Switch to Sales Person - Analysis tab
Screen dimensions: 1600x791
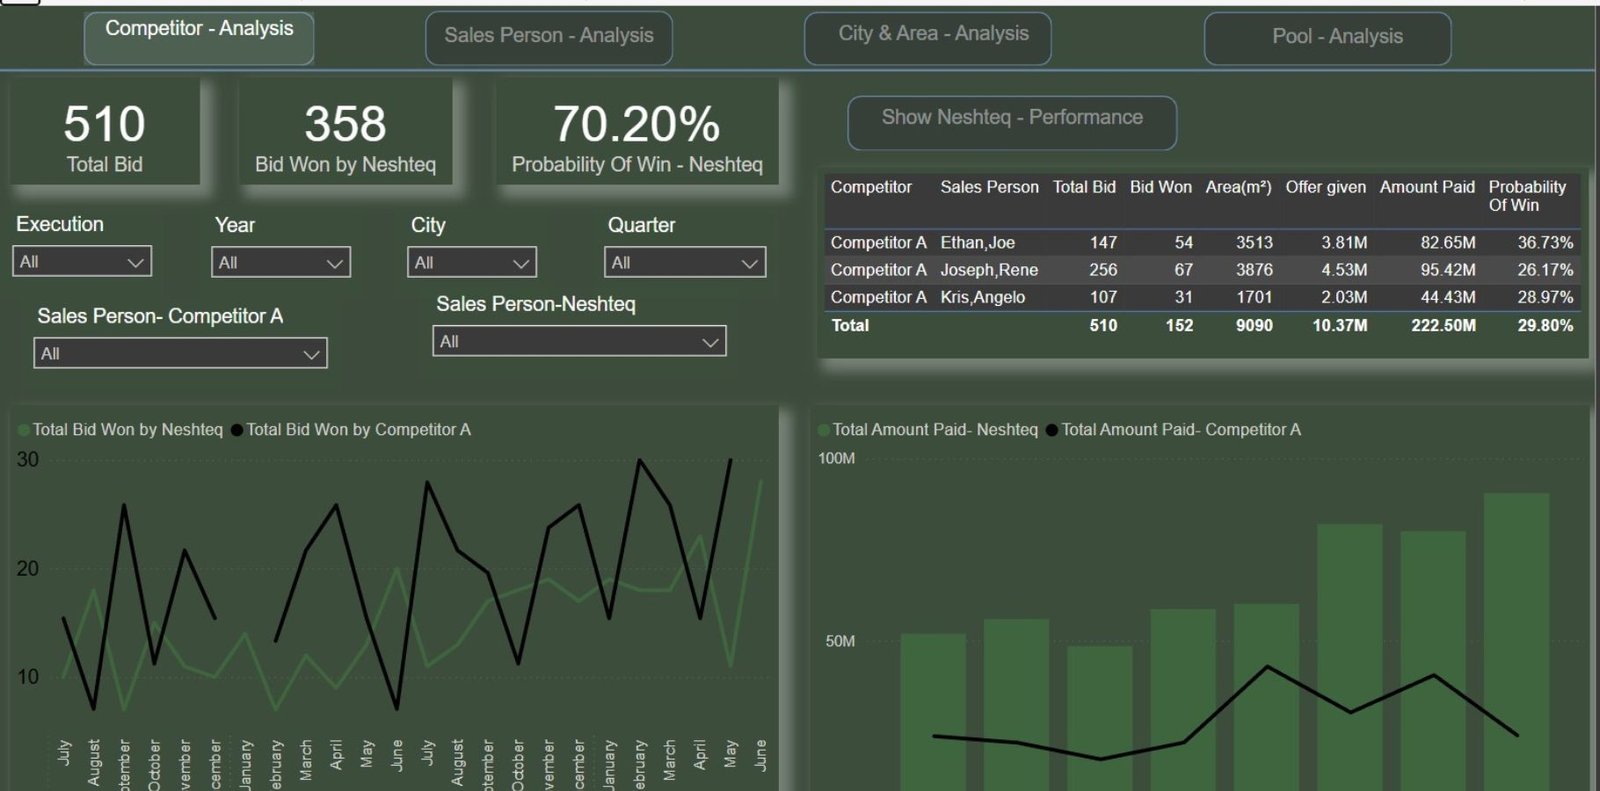point(549,38)
